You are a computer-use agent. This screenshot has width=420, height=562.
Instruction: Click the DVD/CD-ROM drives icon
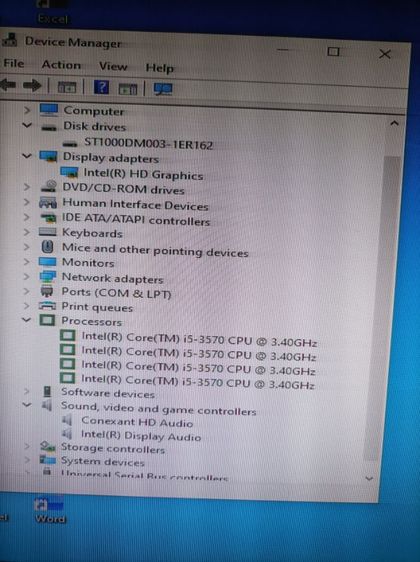coord(49,186)
